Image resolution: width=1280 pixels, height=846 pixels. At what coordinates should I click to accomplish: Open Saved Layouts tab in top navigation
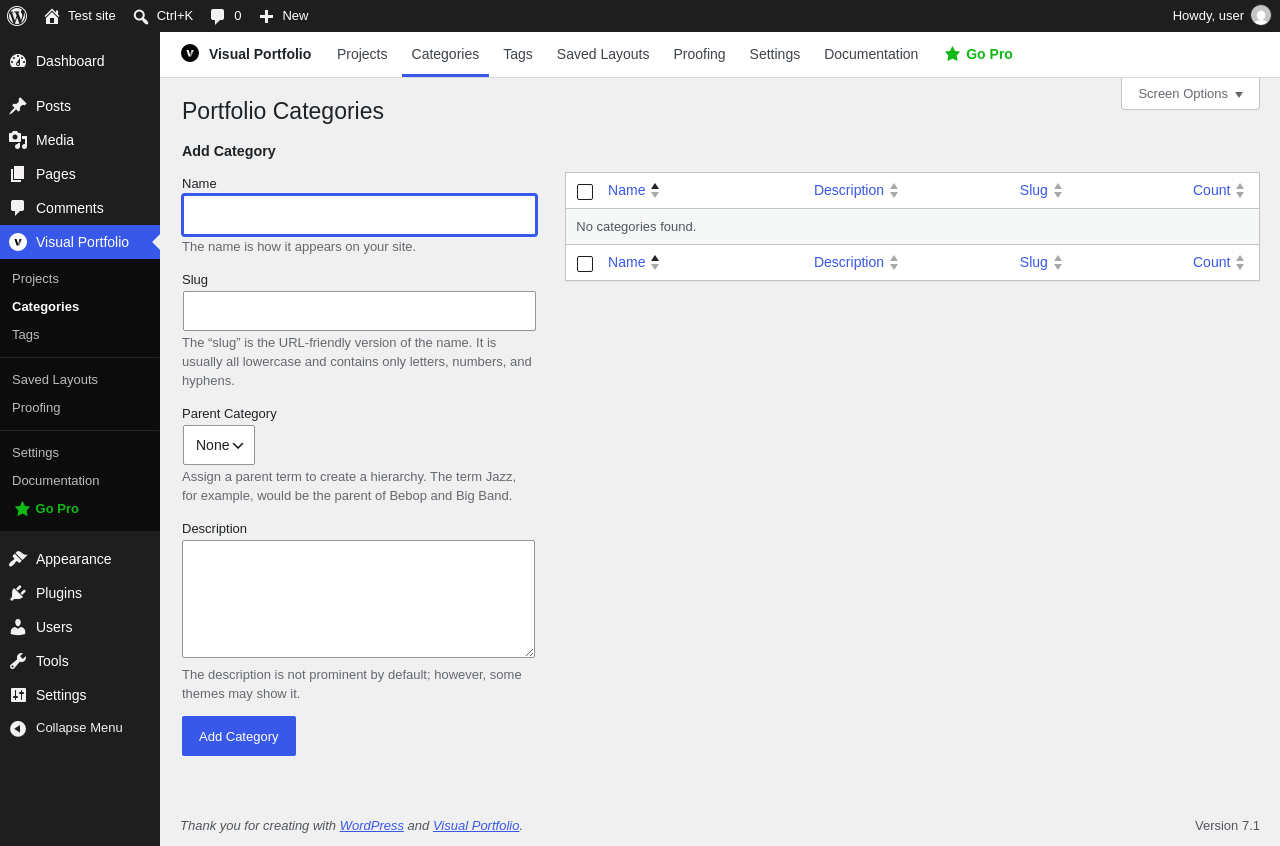(x=603, y=54)
